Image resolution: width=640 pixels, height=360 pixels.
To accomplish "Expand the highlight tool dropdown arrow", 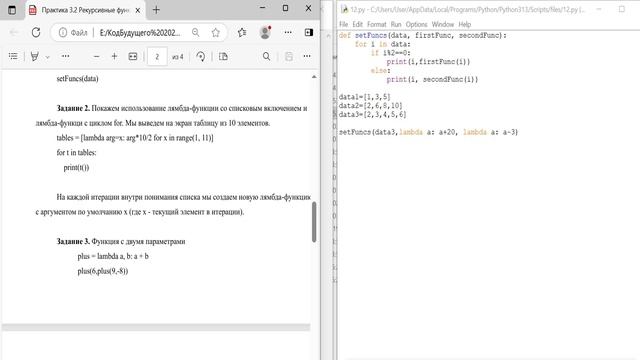I will coord(47,57).
